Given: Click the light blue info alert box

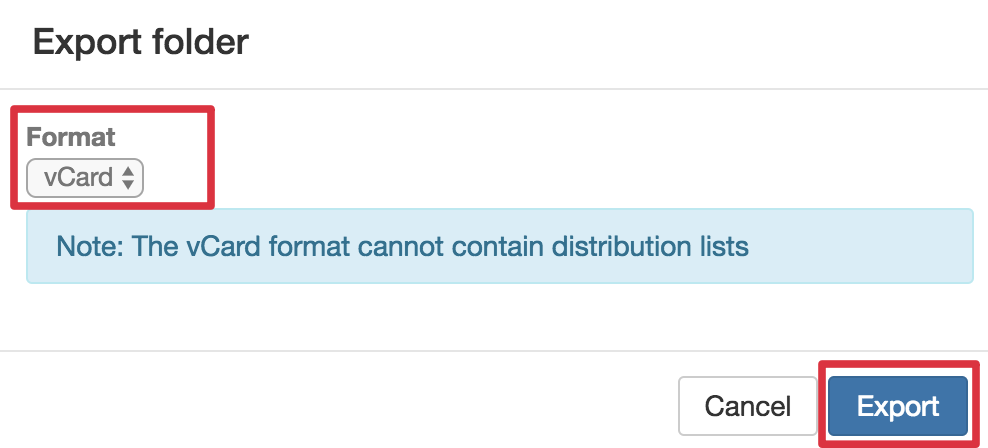Looking at the screenshot, I should pos(500,246).
